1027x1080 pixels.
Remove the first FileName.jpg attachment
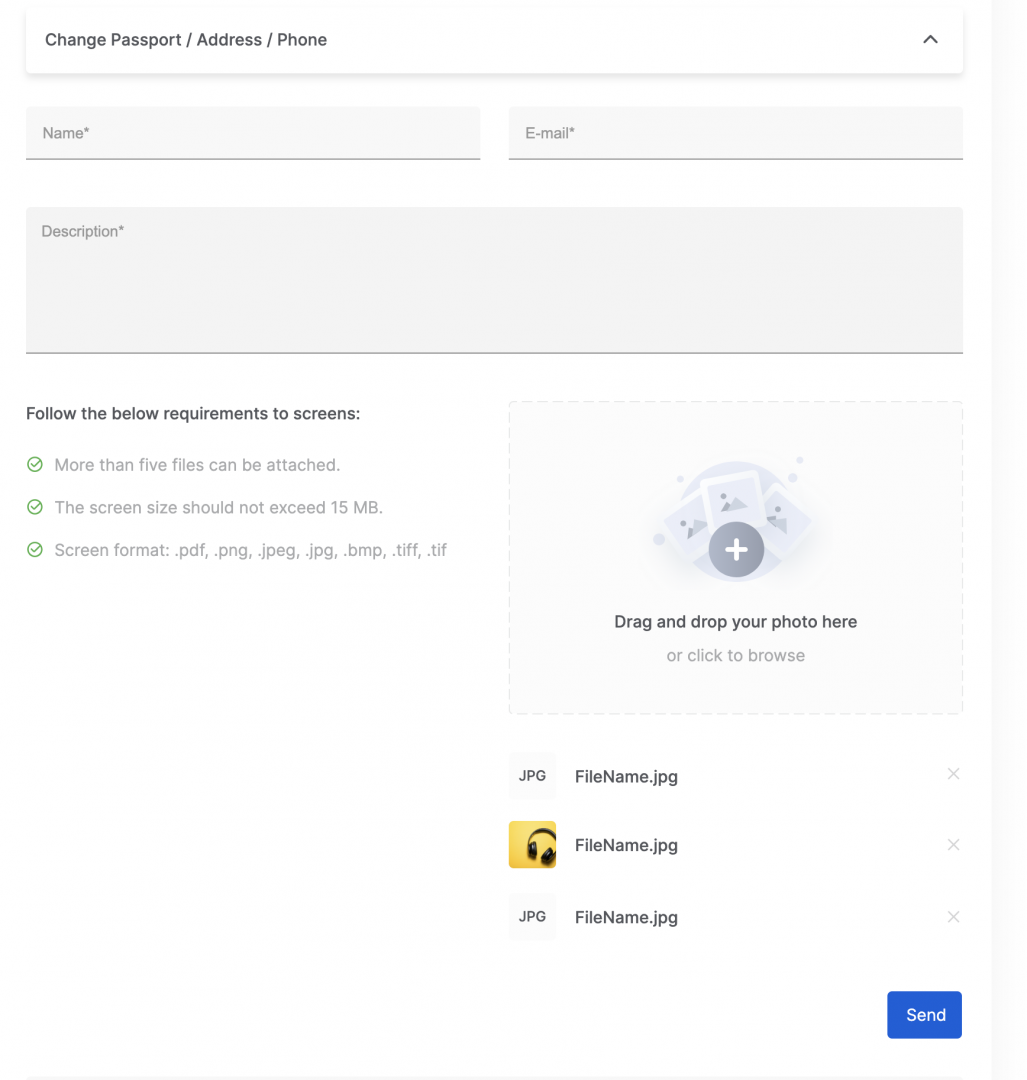click(953, 774)
